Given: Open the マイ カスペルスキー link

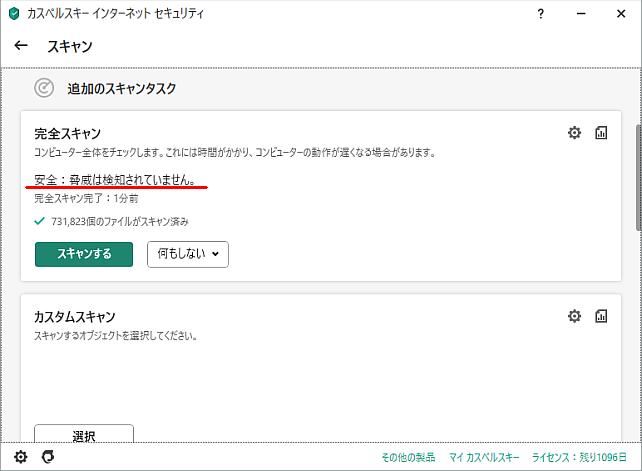Looking at the screenshot, I should 484,457.
